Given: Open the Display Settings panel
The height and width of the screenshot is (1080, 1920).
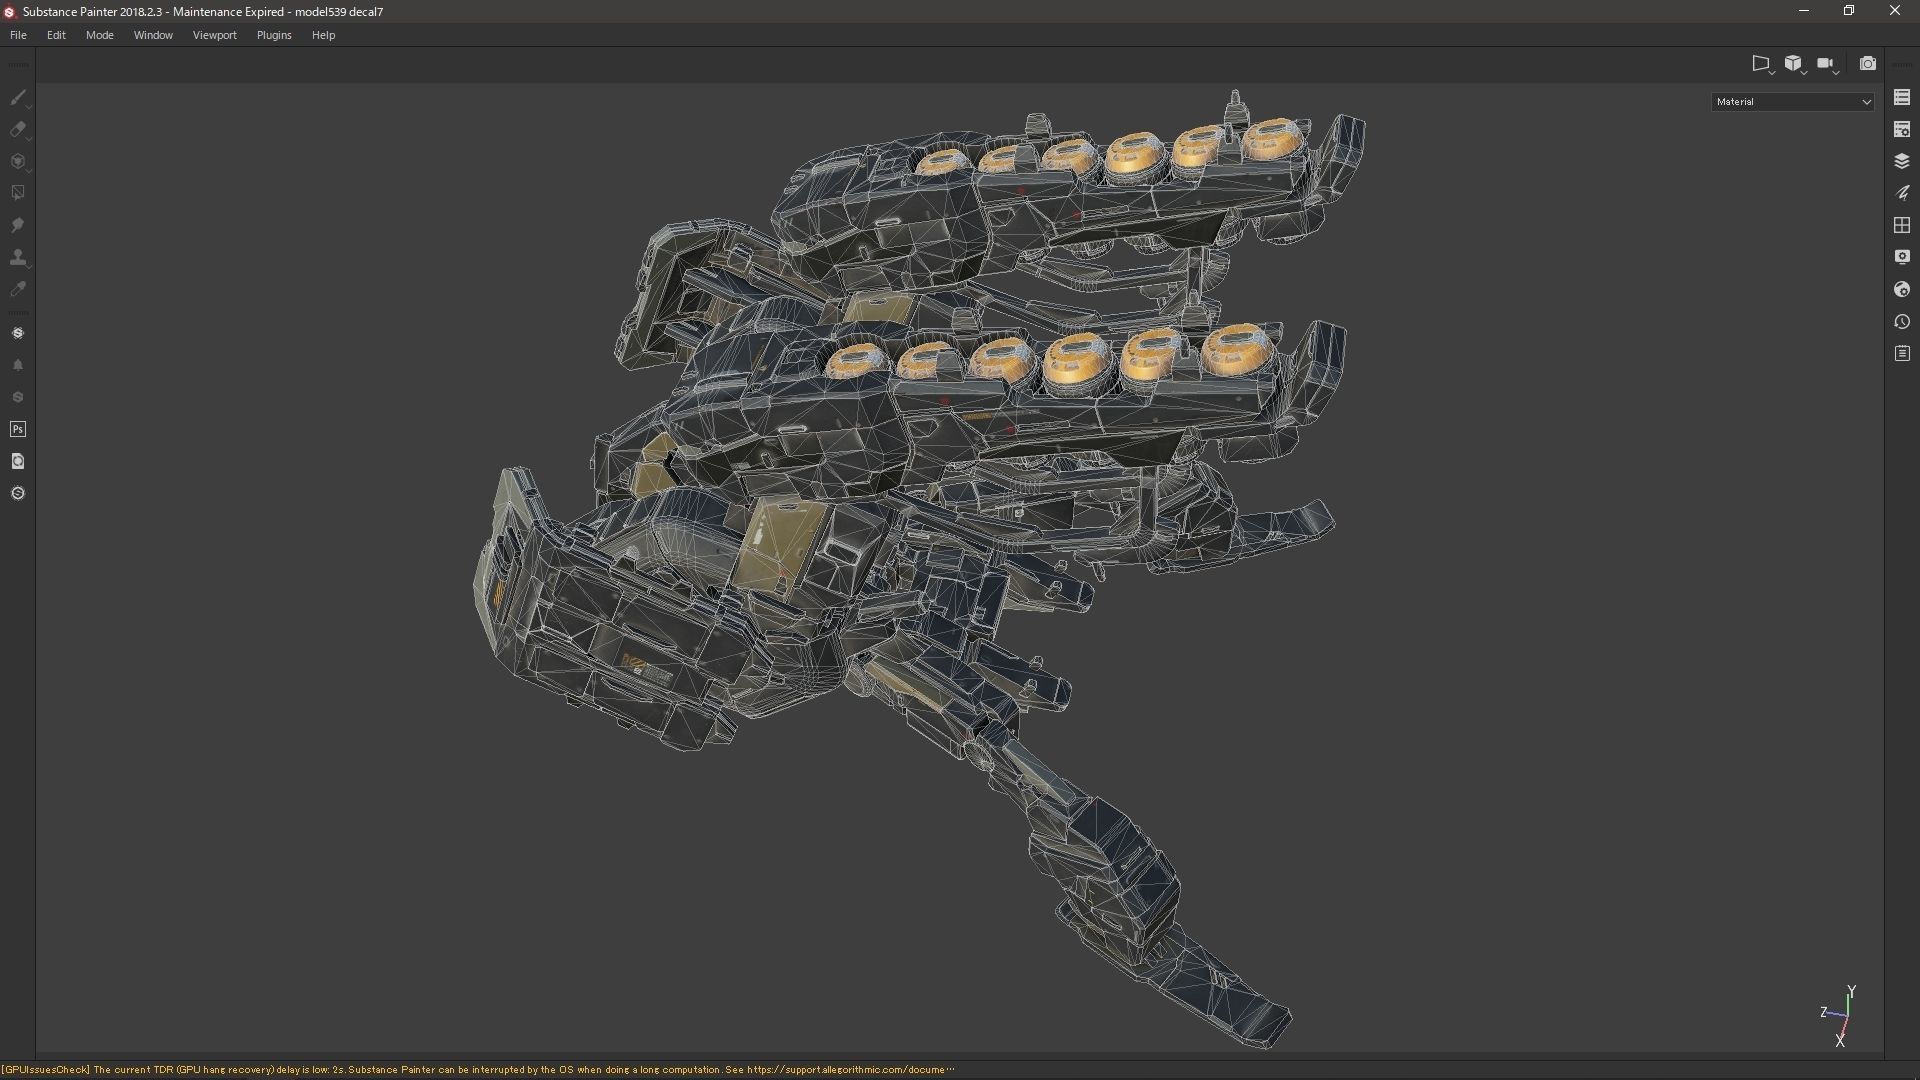Looking at the screenshot, I should tap(1902, 257).
